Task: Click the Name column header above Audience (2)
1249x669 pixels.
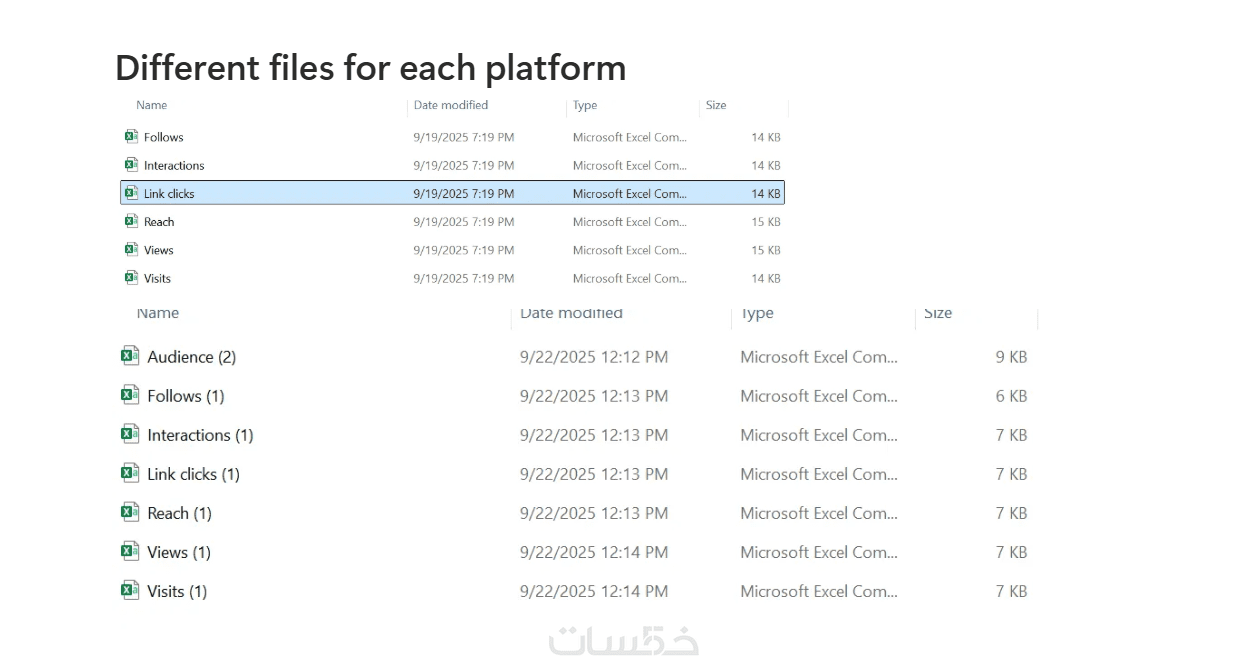Action: (x=158, y=314)
